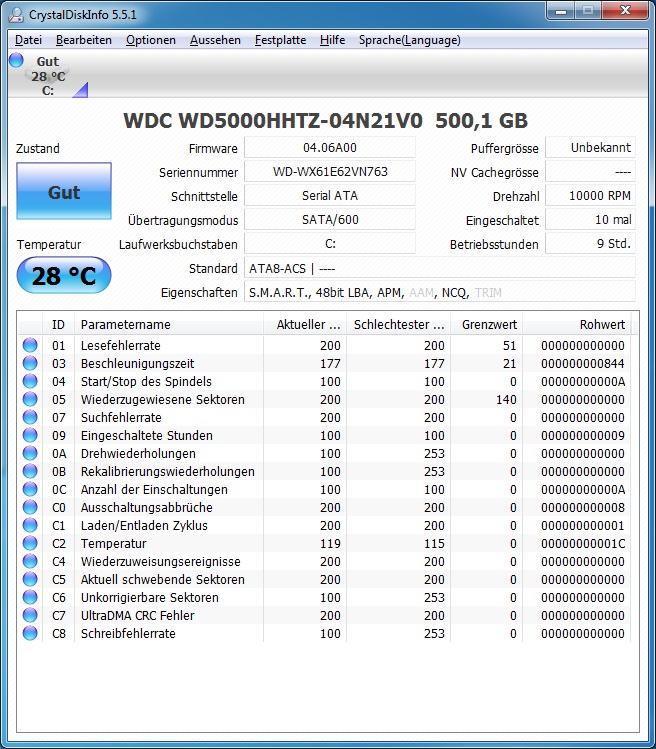Click the Puffergrösse field showing Unbekannt
This screenshot has width=656, height=749.
point(591,148)
